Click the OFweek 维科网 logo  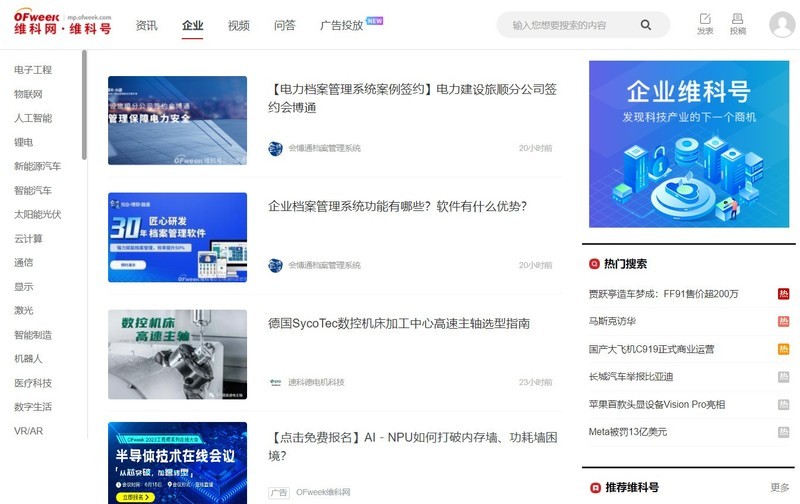tap(62, 22)
